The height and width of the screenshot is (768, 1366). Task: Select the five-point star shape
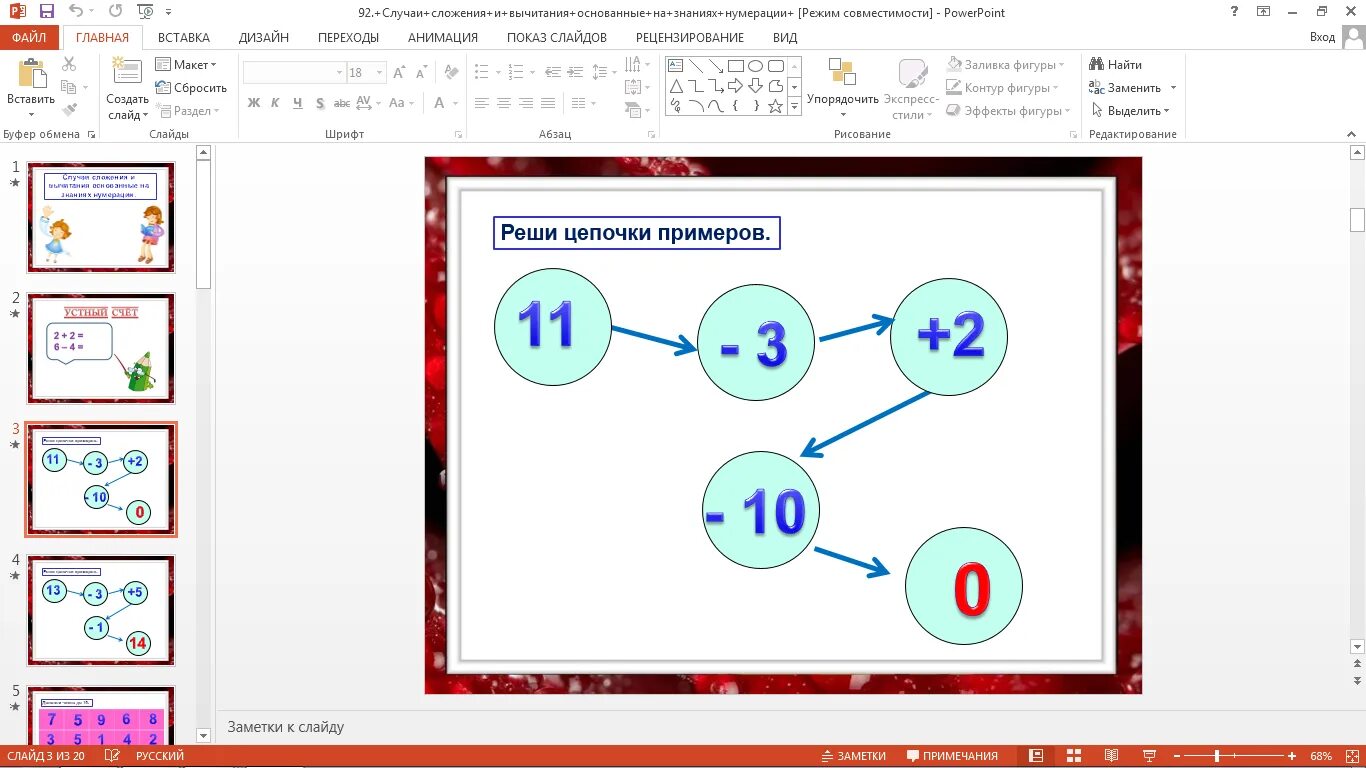click(x=775, y=106)
